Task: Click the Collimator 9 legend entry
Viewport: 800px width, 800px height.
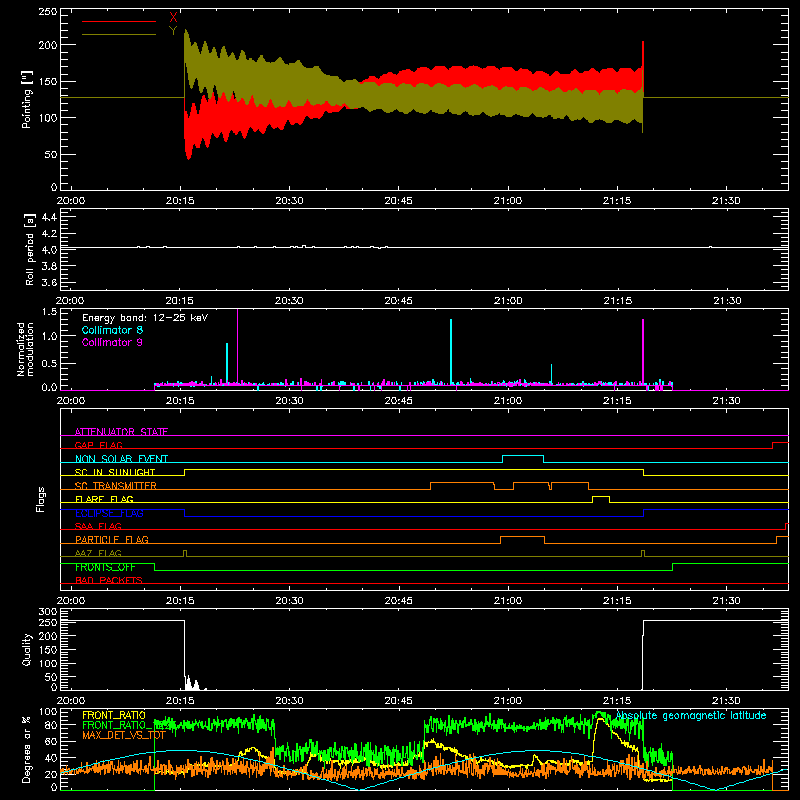Action: click(112, 342)
